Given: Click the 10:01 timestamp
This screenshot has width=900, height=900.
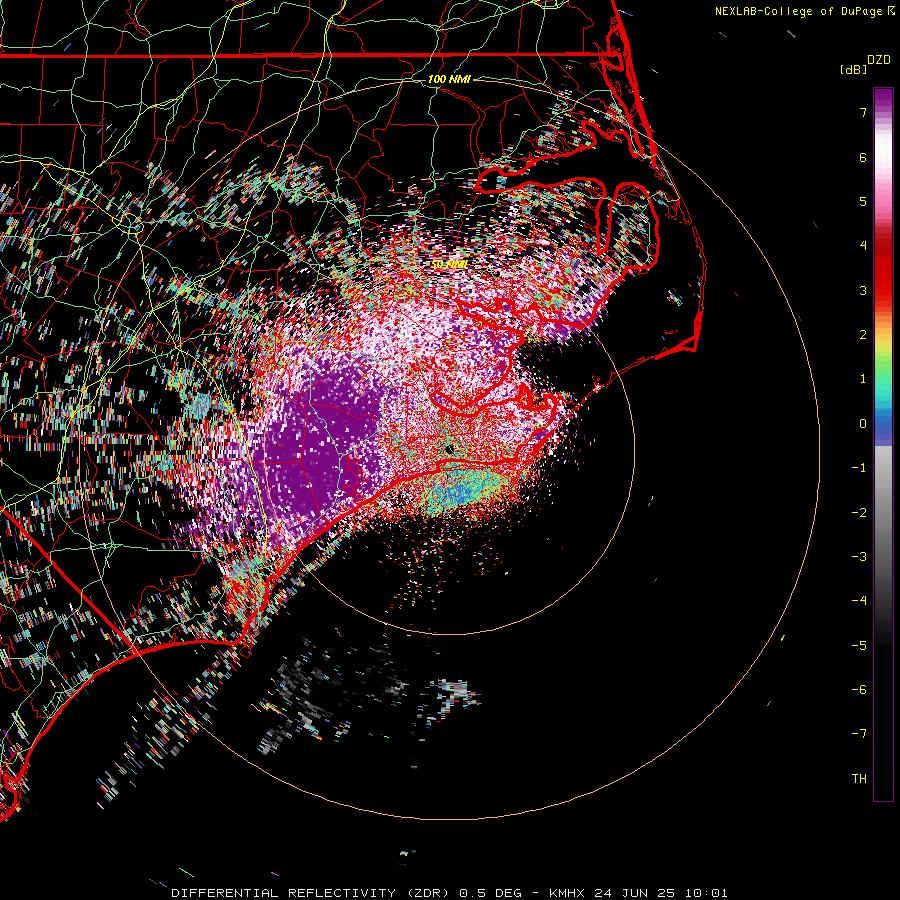Looking at the screenshot, I should tap(706, 893).
